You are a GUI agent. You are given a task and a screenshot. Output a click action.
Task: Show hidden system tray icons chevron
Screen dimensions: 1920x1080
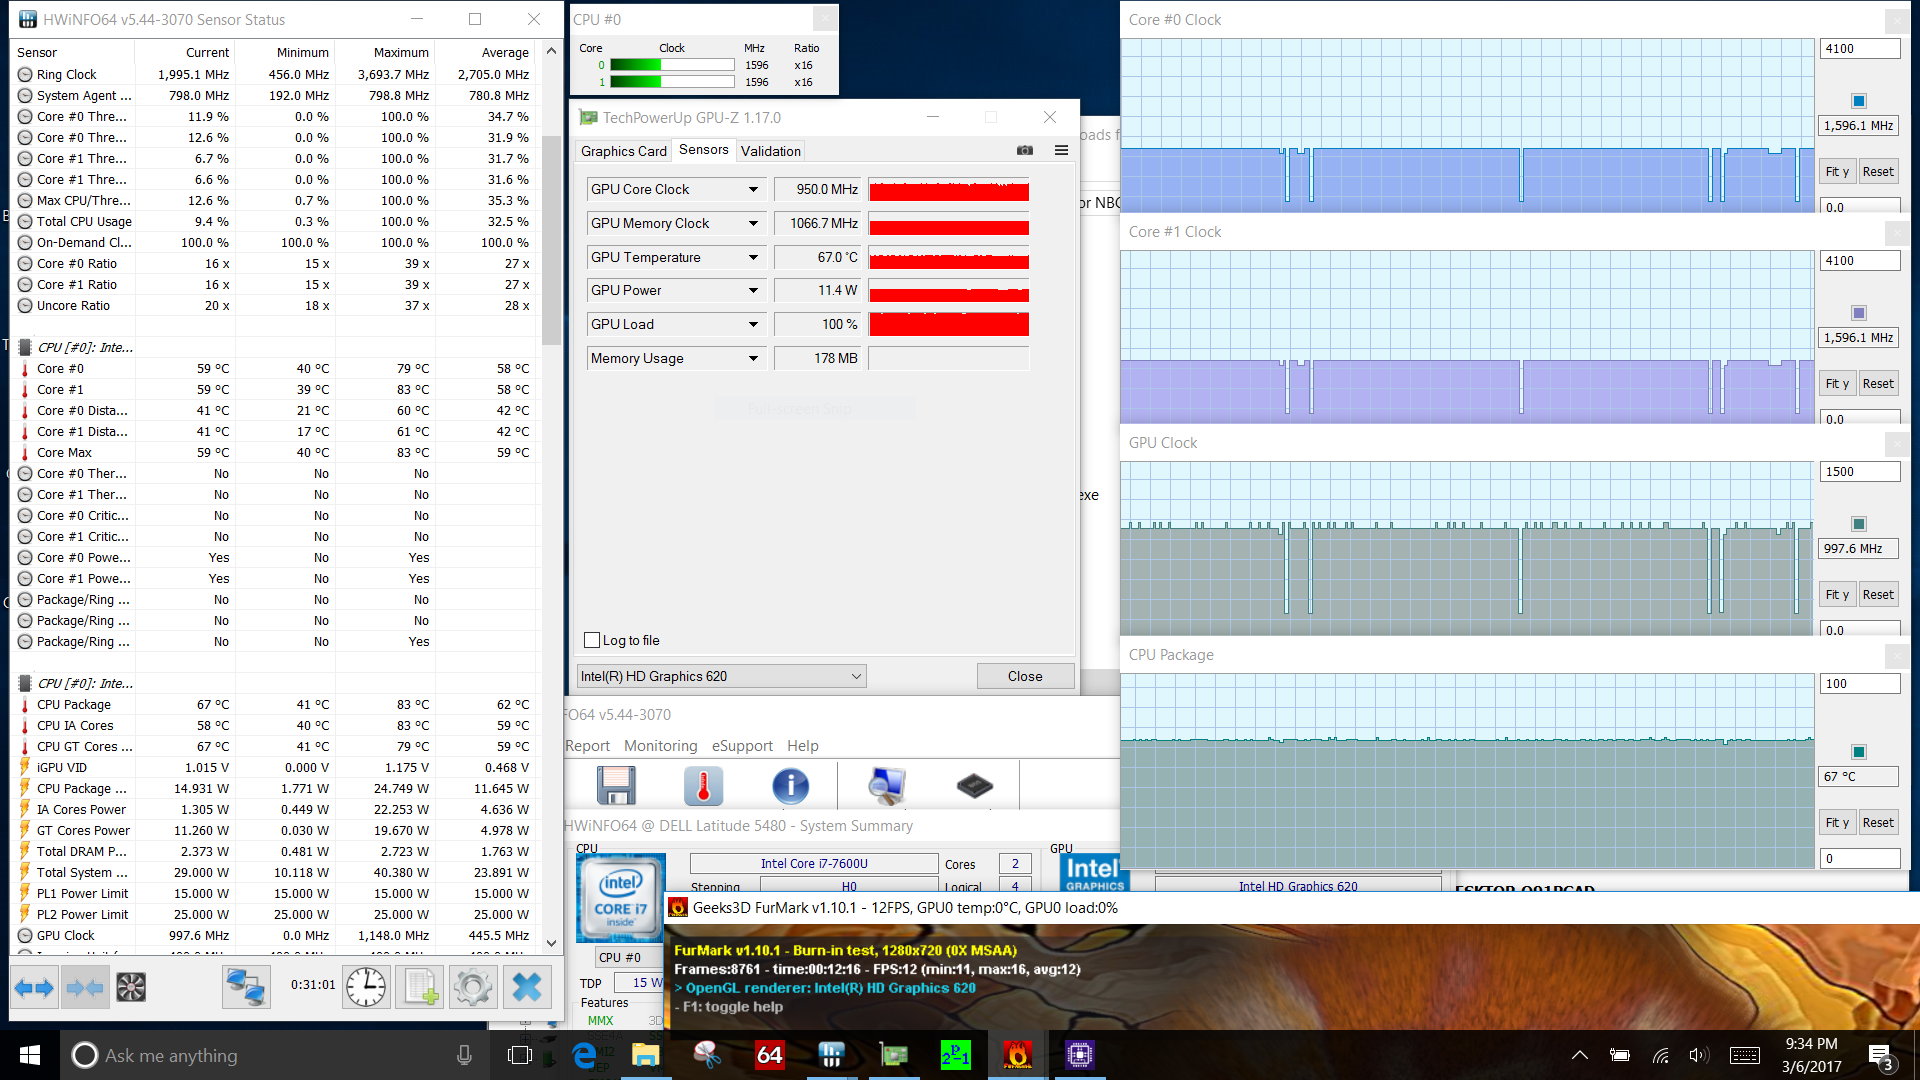click(x=1580, y=1055)
